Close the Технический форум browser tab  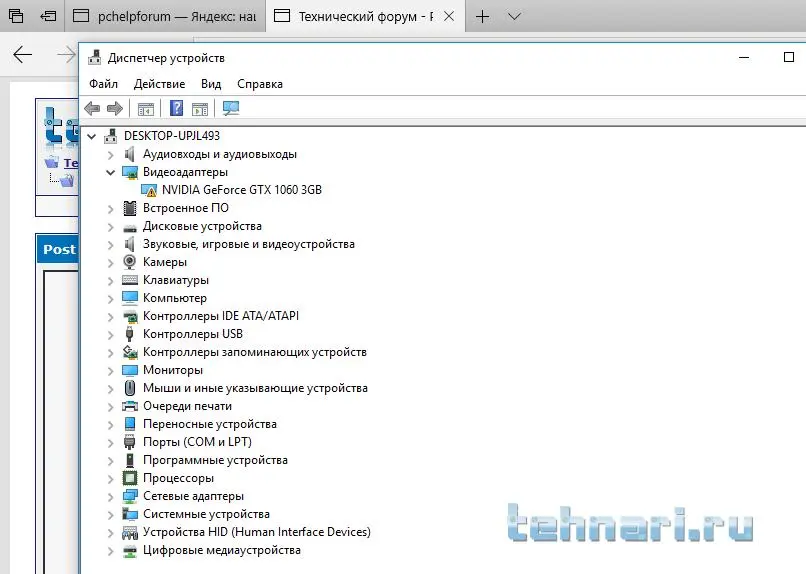point(449,16)
